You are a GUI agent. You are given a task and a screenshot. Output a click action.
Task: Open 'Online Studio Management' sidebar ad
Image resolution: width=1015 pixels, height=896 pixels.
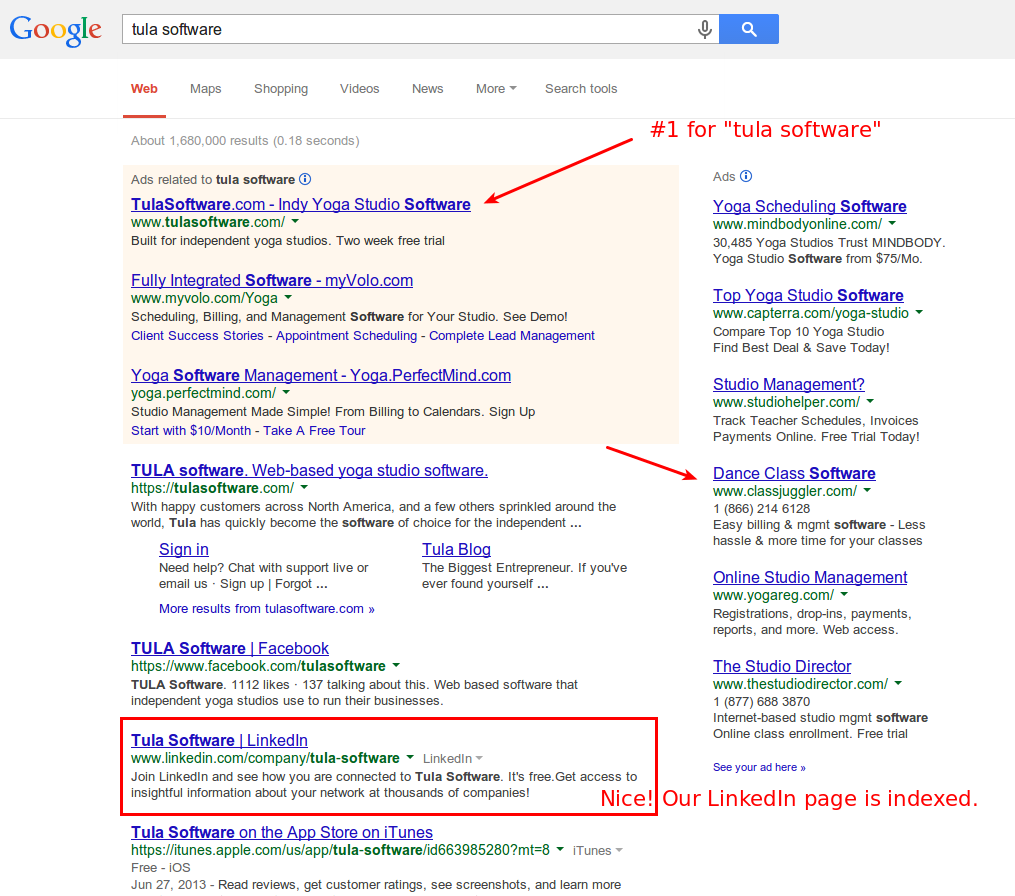(810, 577)
